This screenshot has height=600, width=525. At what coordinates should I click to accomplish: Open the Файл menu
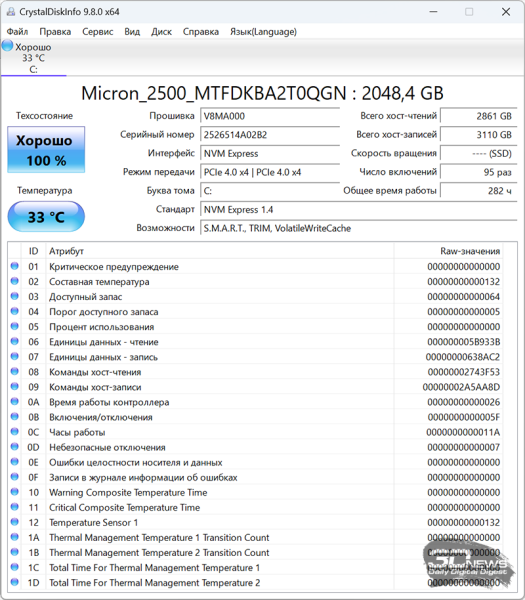(18, 32)
